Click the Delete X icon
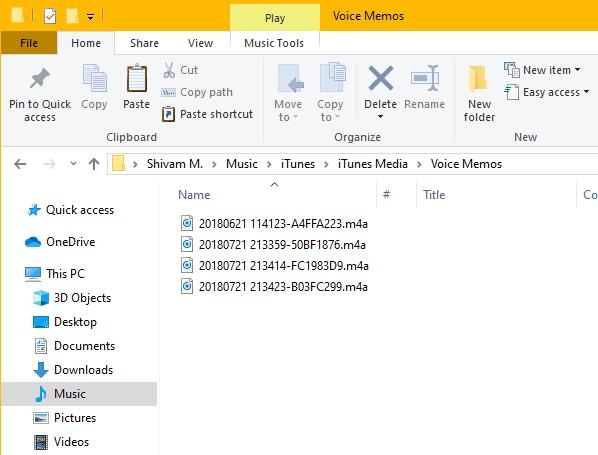598x455 pixels. 381,78
